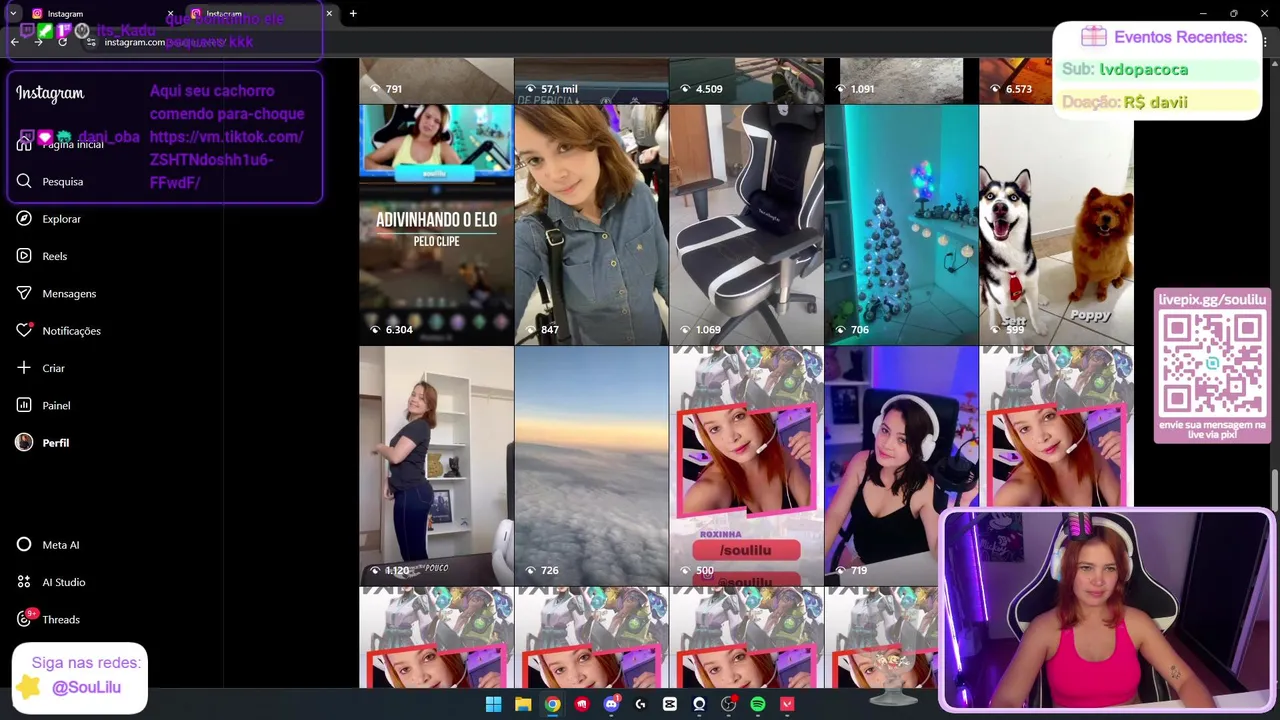The height and width of the screenshot is (720, 1280).
Task: Open the Reels icon in sidebar
Action: (x=24, y=256)
